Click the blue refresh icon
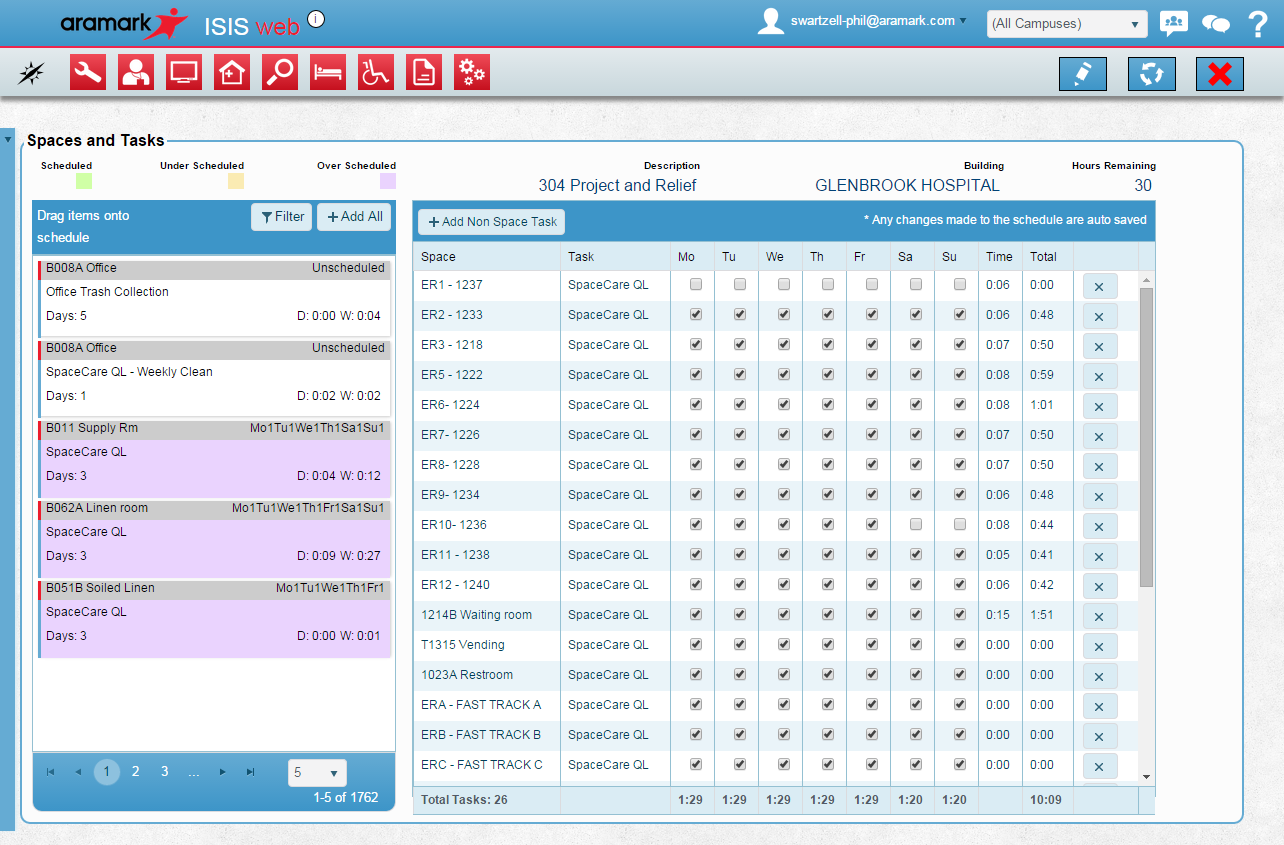The image size is (1284, 845). 1151,74
